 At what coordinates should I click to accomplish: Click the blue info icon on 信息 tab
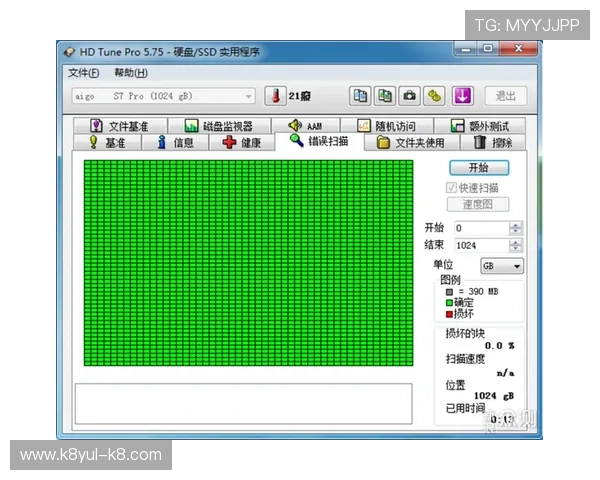pyautogui.click(x=162, y=142)
